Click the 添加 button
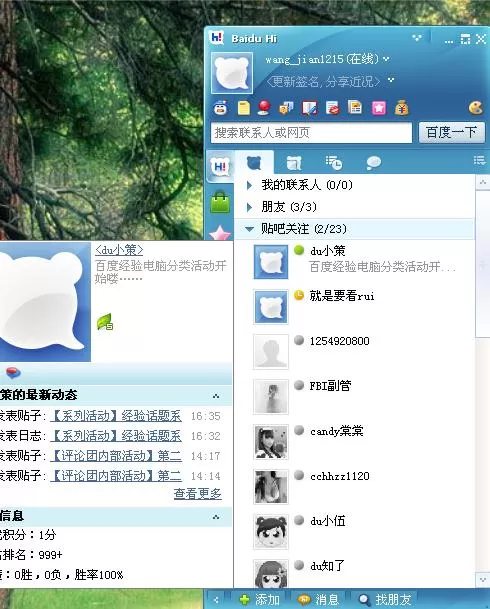The image size is (490, 609). point(259,600)
